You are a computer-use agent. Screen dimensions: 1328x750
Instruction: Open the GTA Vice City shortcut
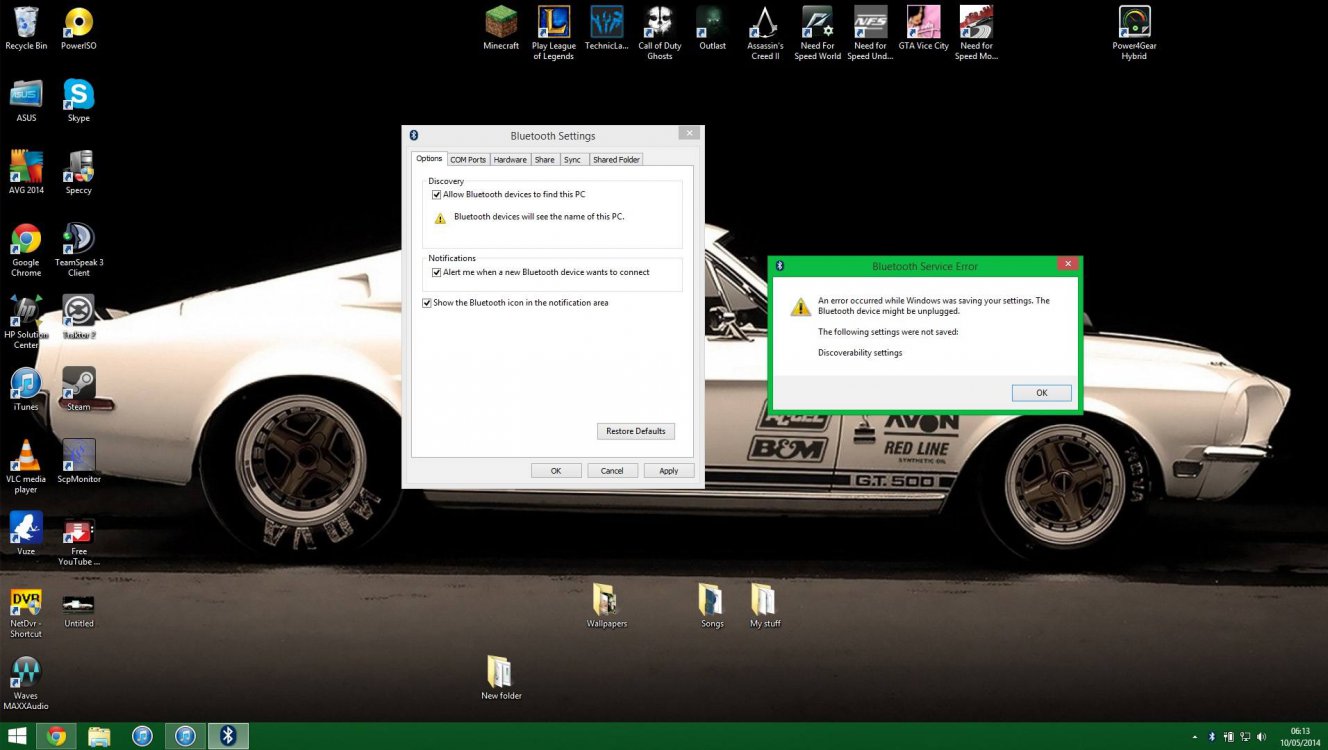point(923,29)
